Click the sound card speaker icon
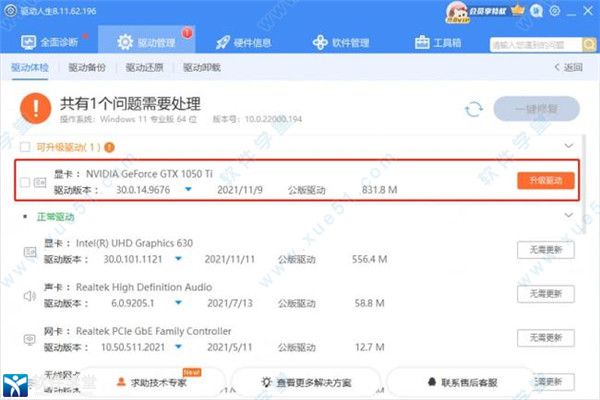The height and width of the screenshot is (400, 600). tap(30, 296)
